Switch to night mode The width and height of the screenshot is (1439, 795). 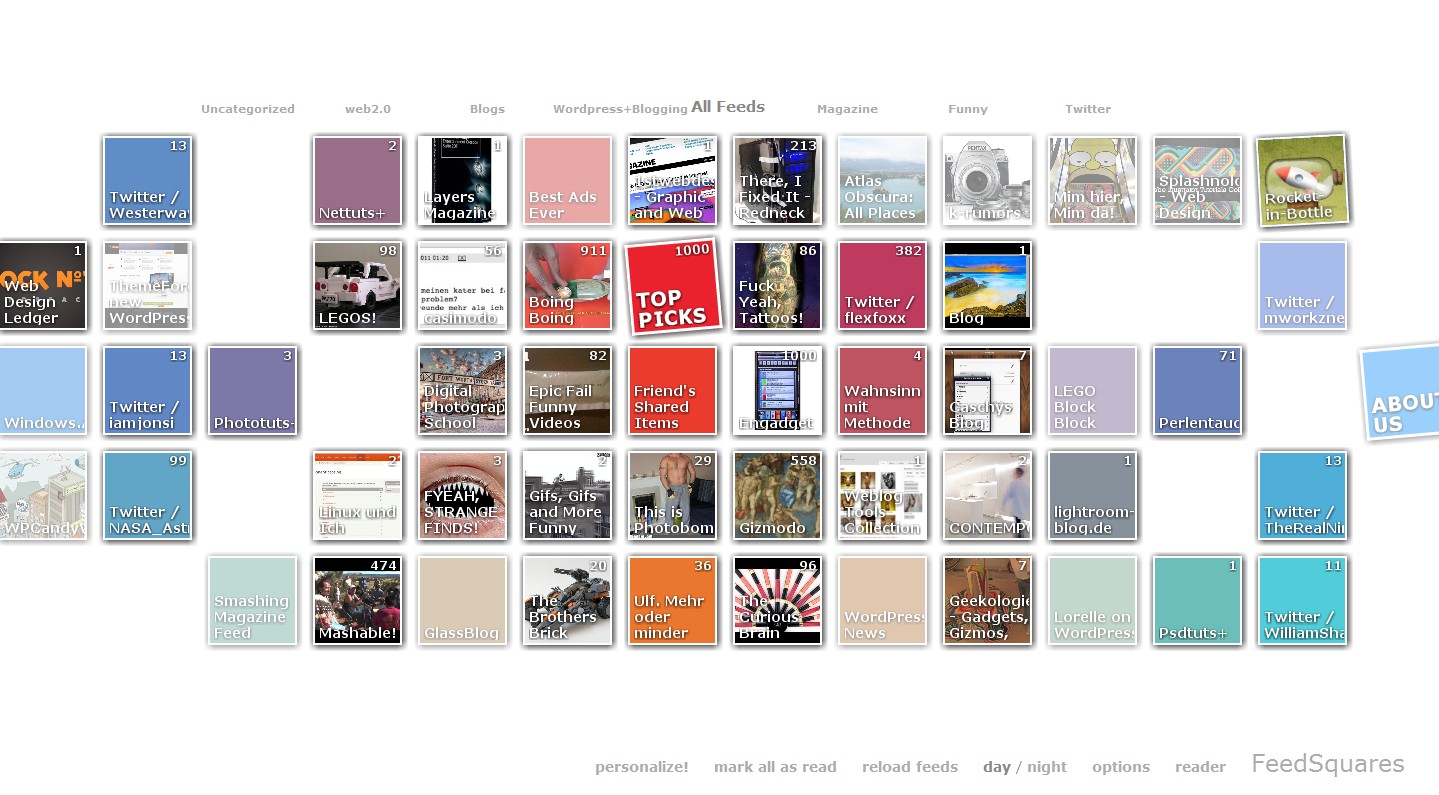coord(1047,767)
